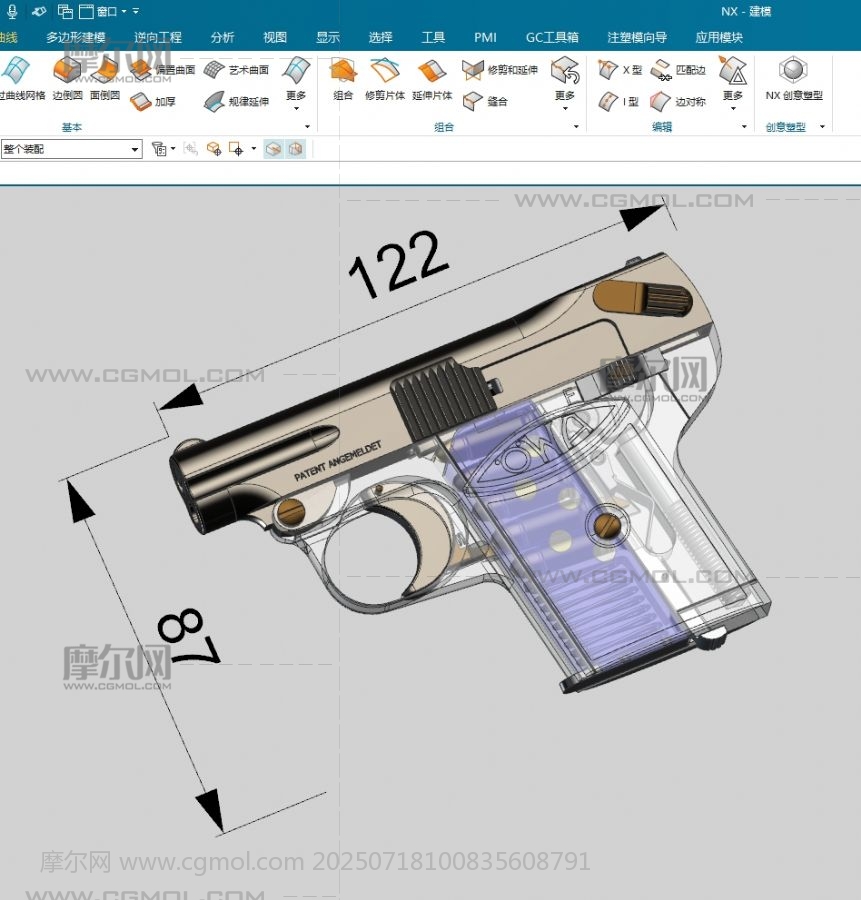
Task: Expand the quick access toolbar customize arrow
Action: 136,11
